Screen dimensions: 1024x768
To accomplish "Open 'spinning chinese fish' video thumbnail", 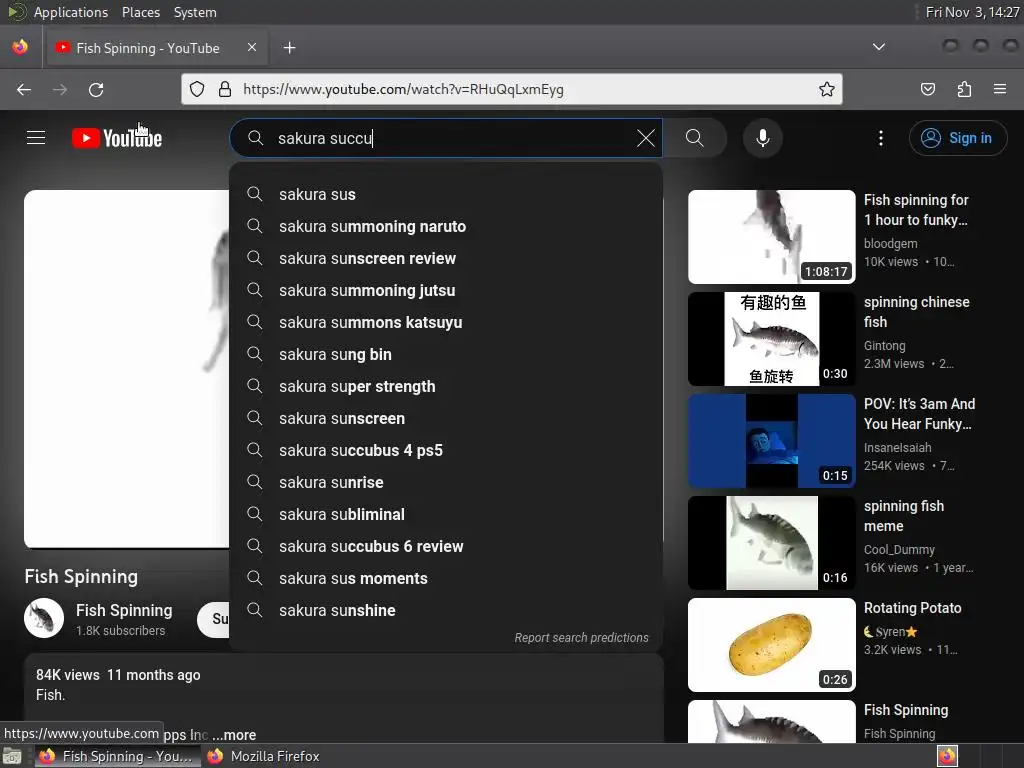I will pos(771,338).
